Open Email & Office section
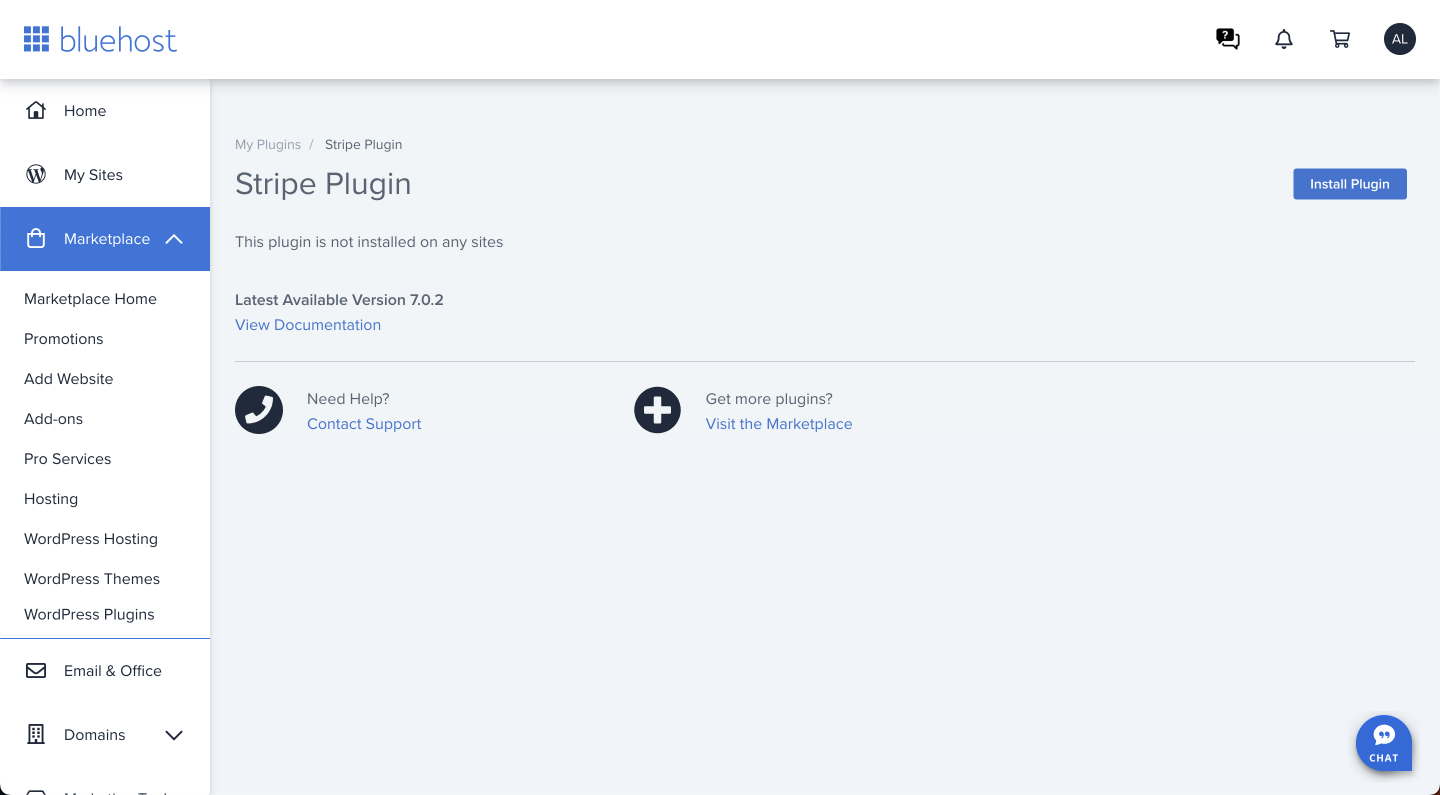Viewport: 1440px width, 795px height. 112,671
